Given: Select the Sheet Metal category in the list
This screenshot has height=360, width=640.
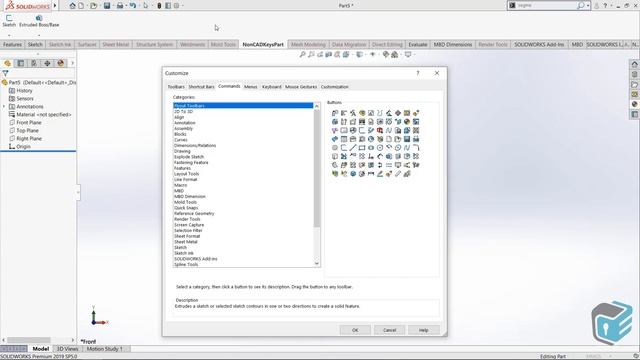Looking at the screenshot, I should (x=186, y=242).
